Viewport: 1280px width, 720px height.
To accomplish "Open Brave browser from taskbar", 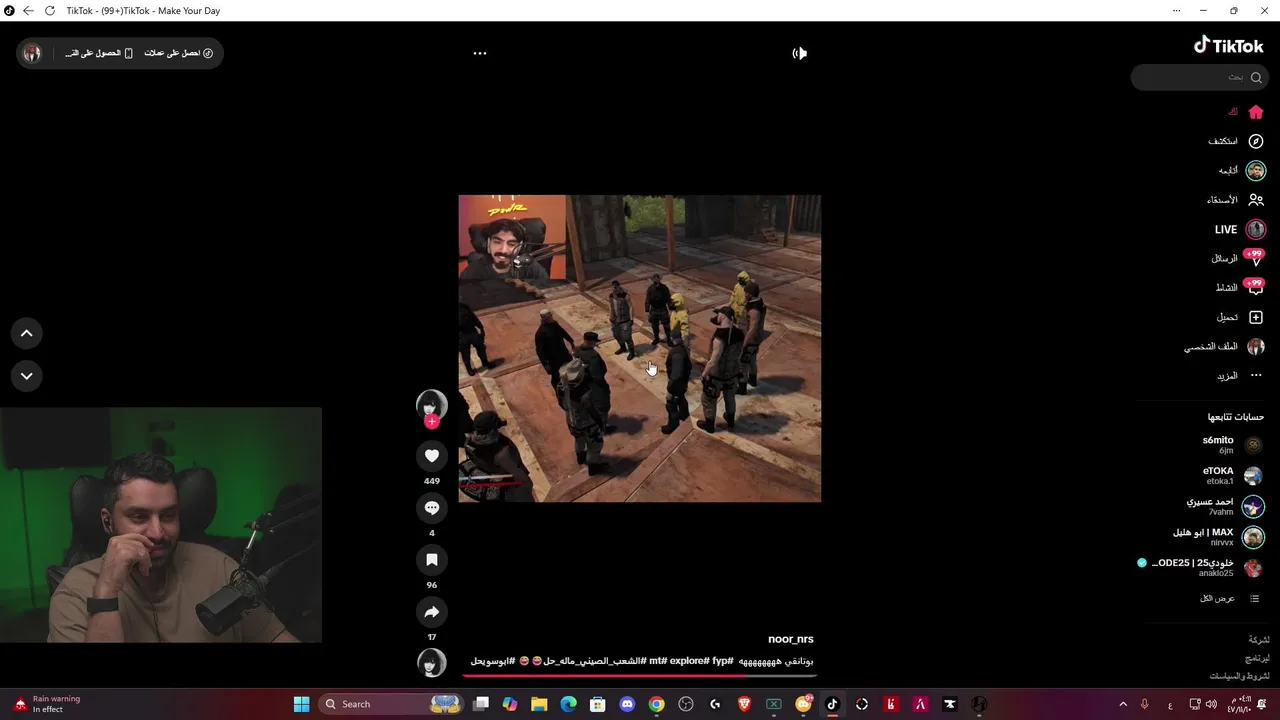I will (x=744, y=704).
